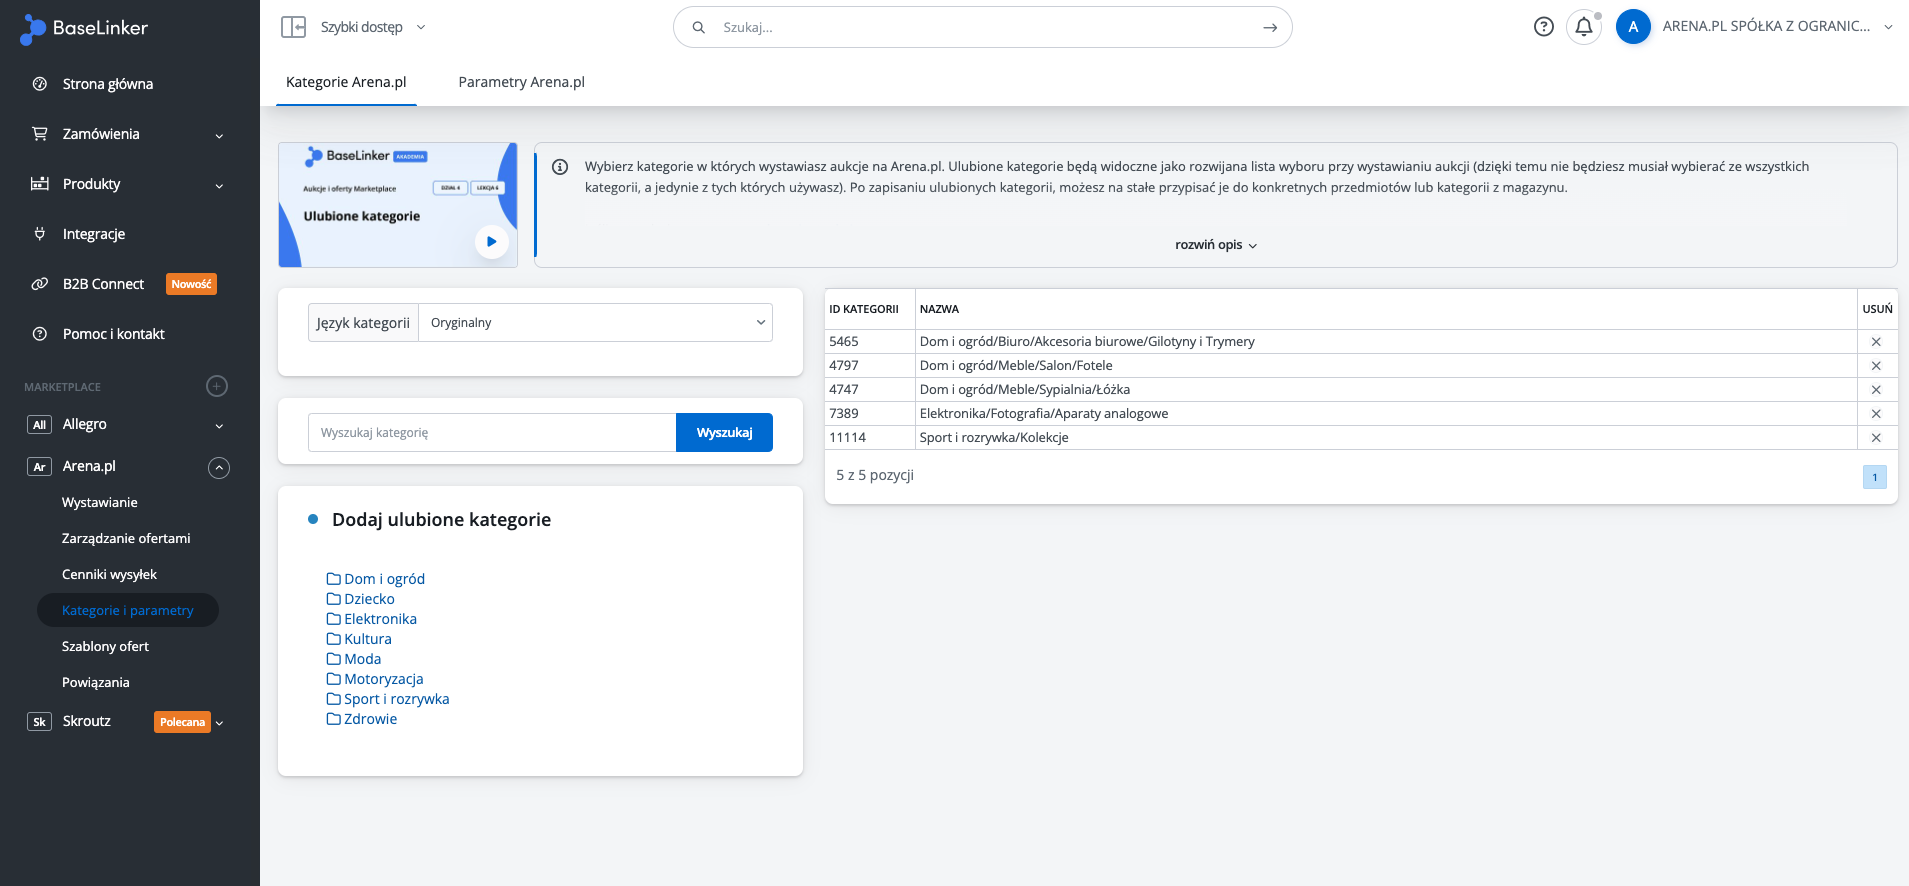Viewport: 1909px width, 886px height.
Task: Click the Arena.pl 'Ar' badge icon
Action: [x=39, y=466]
